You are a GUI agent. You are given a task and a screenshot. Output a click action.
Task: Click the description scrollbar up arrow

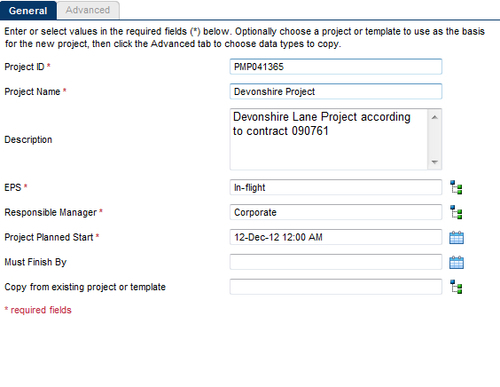pyautogui.click(x=435, y=117)
